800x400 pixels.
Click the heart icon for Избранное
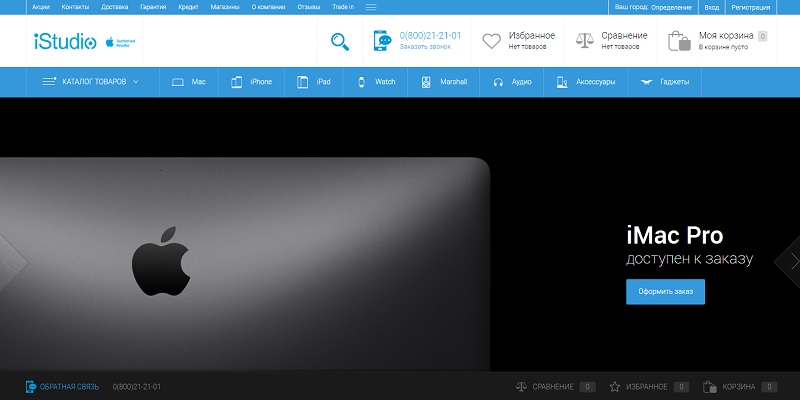(492, 41)
